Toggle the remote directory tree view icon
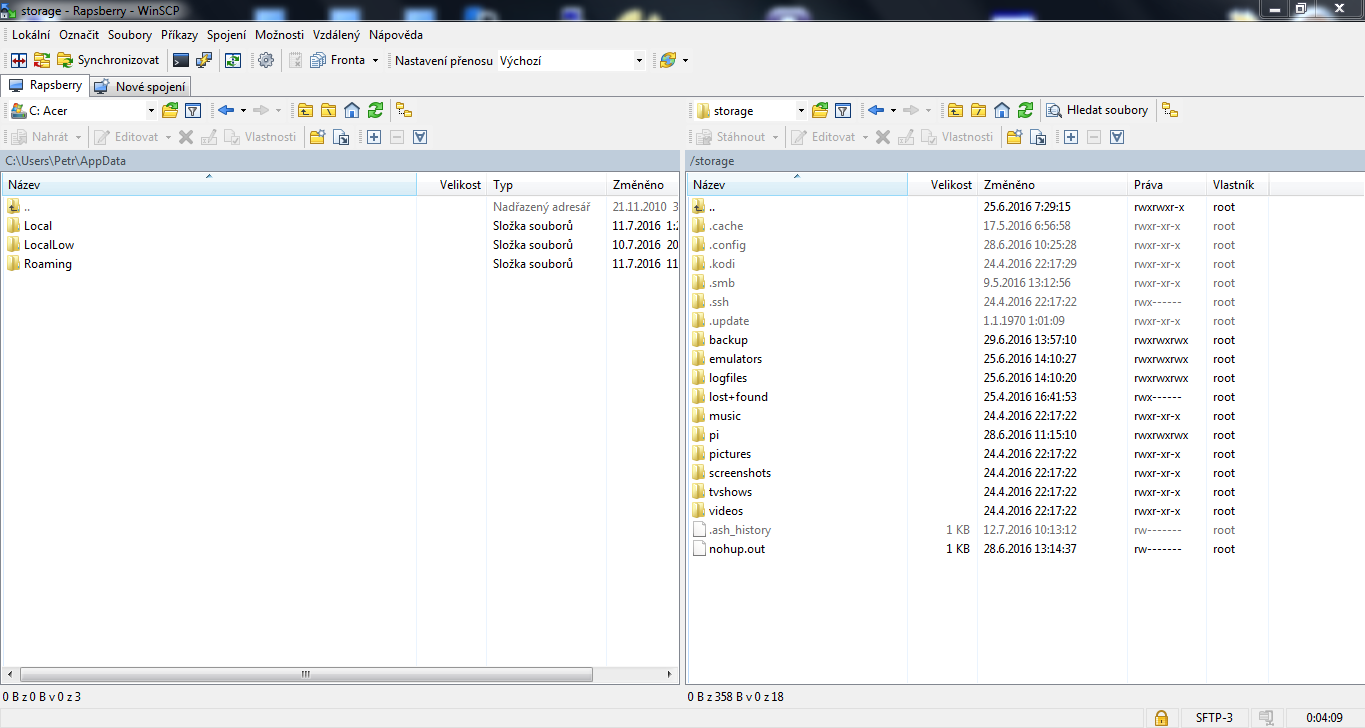 coord(1170,110)
